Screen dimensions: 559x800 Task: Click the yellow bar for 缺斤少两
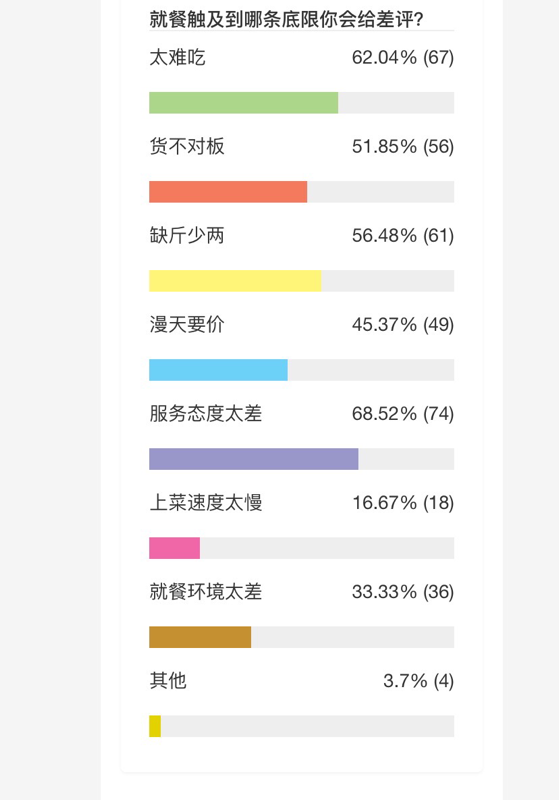[x=235, y=281]
